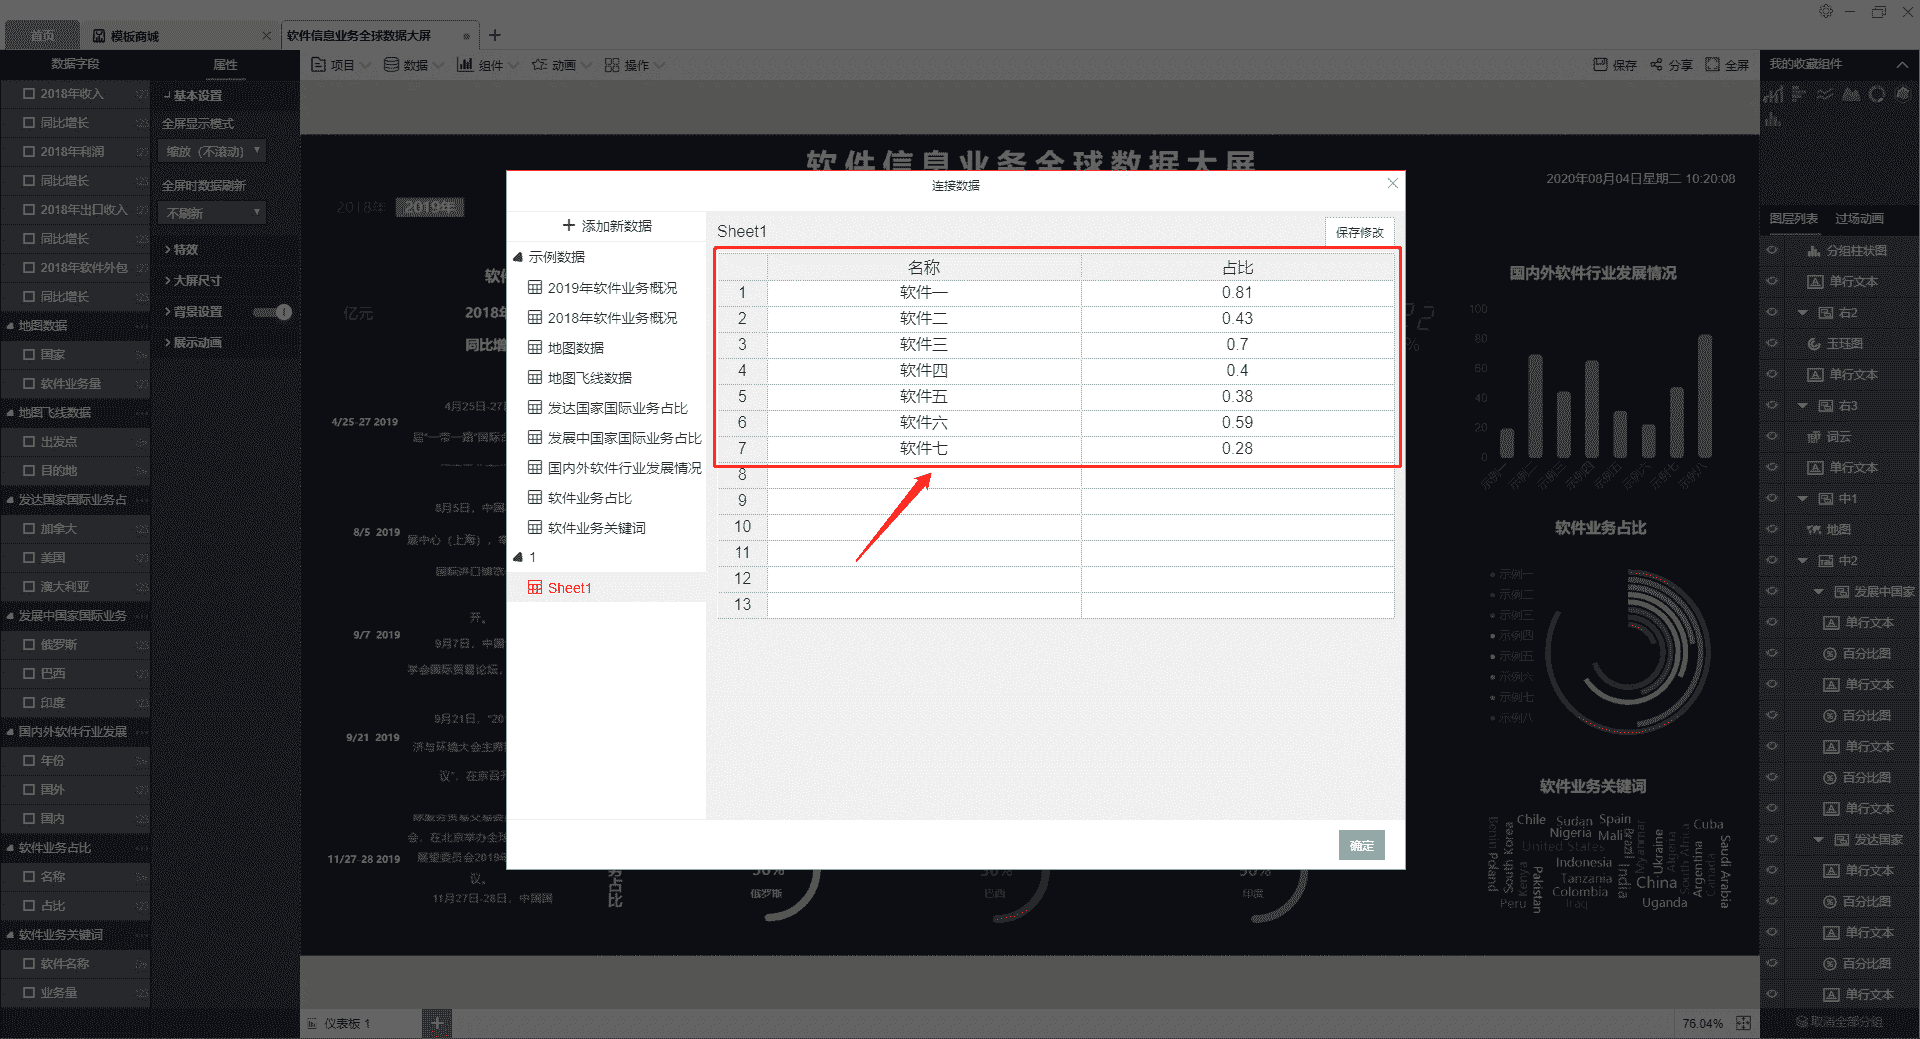Close the 连接数据 dialog with X
Viewport: 1920px width, 1039px height.
(x=1392, y=183)
